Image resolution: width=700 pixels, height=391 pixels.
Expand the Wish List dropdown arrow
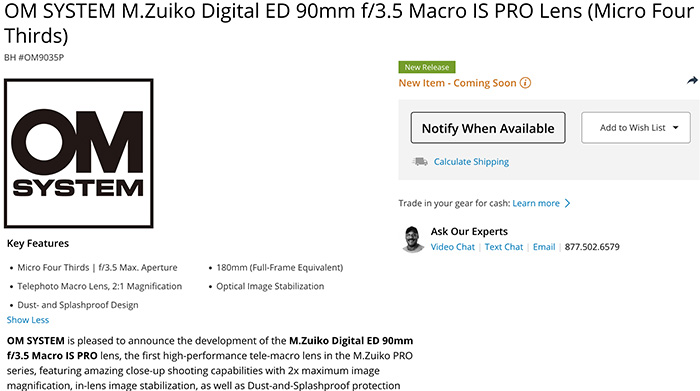click(x=675, y=128)
